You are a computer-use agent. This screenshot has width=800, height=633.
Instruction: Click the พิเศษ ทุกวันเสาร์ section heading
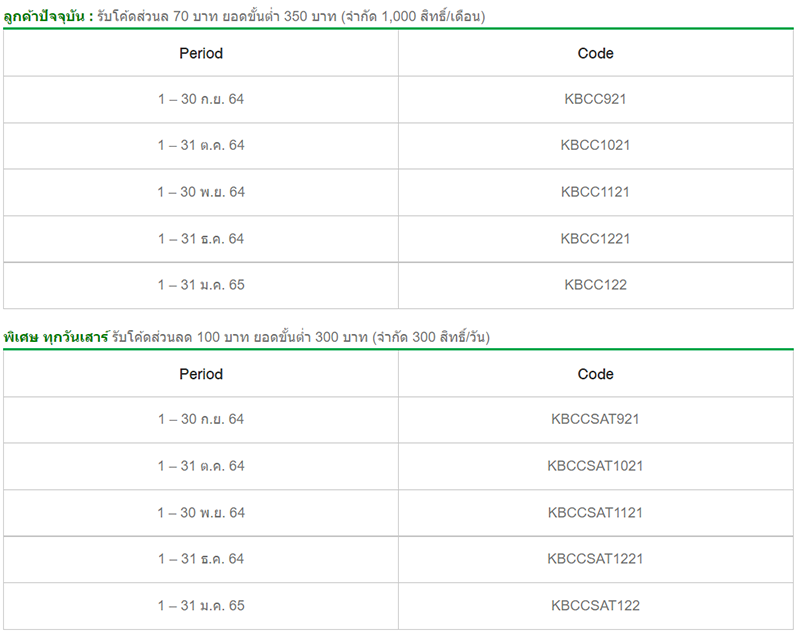55,337
